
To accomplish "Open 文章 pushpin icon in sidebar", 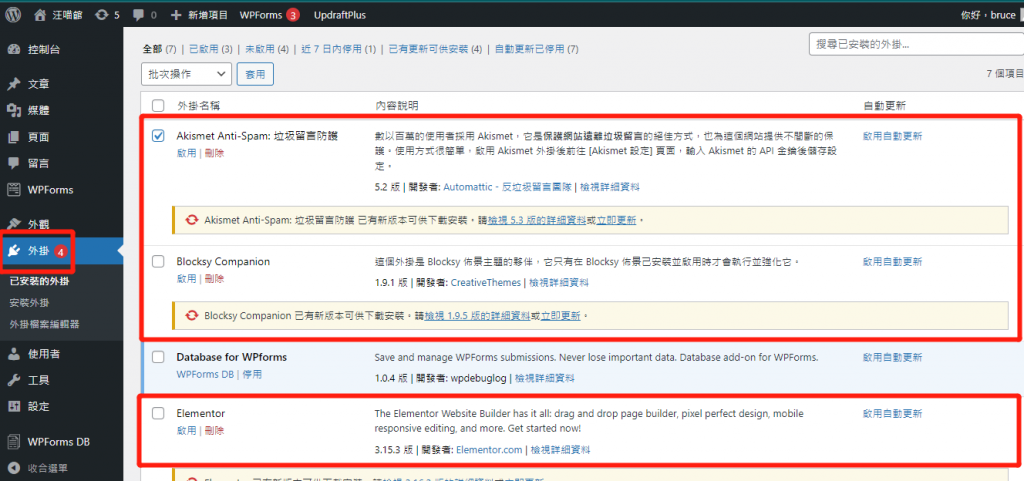I will click(x=14, y=84).
